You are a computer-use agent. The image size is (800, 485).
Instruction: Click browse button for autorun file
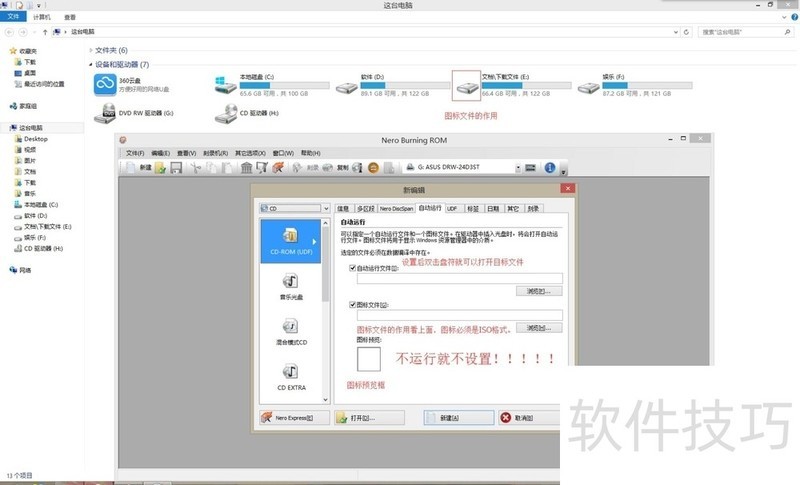pos(539,291)
